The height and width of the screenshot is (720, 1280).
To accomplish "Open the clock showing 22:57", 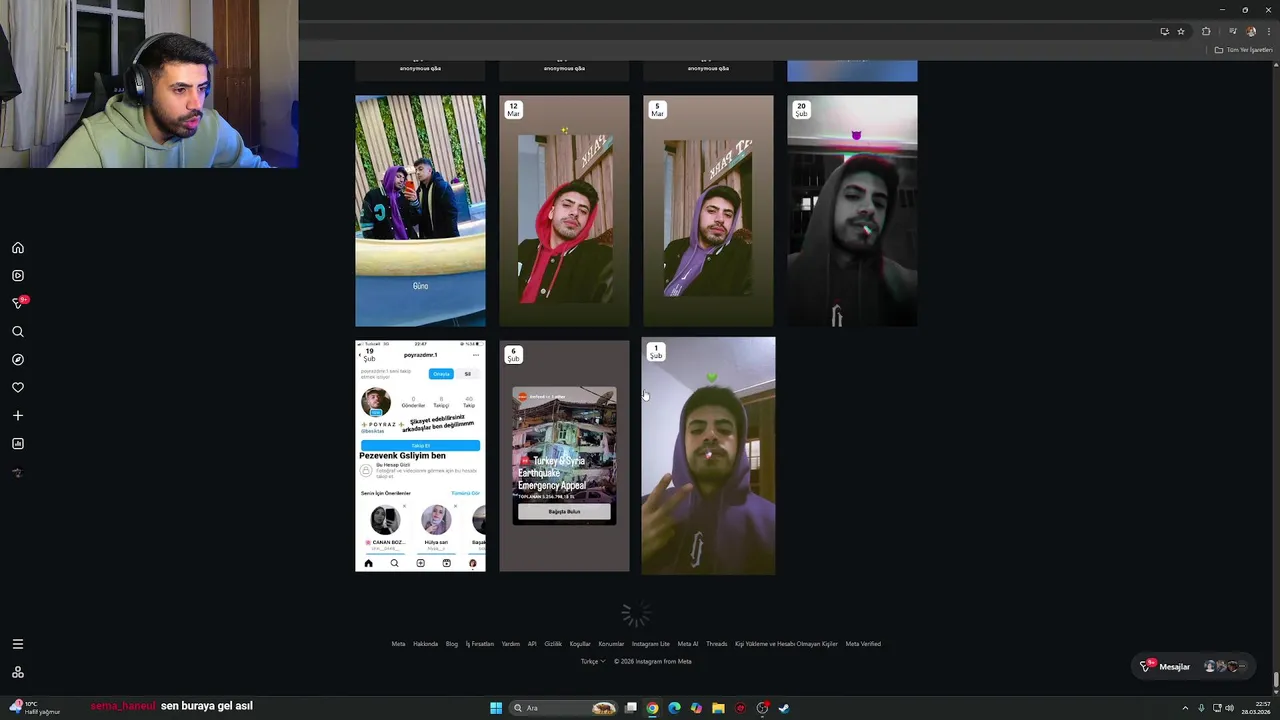I will click(1255, 708).
